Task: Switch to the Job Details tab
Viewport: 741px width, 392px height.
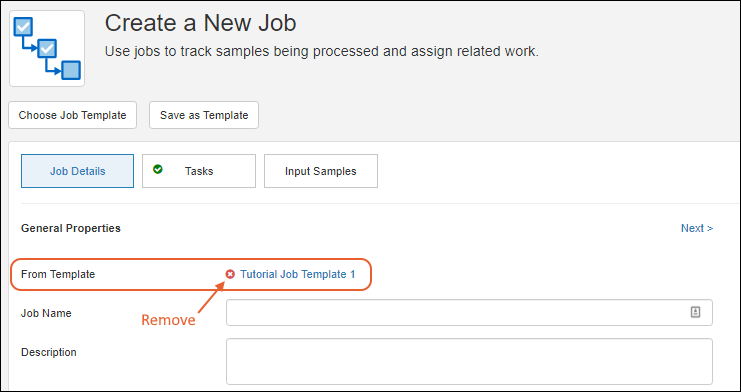Action: pyautogui.click(x=78, y=171)
